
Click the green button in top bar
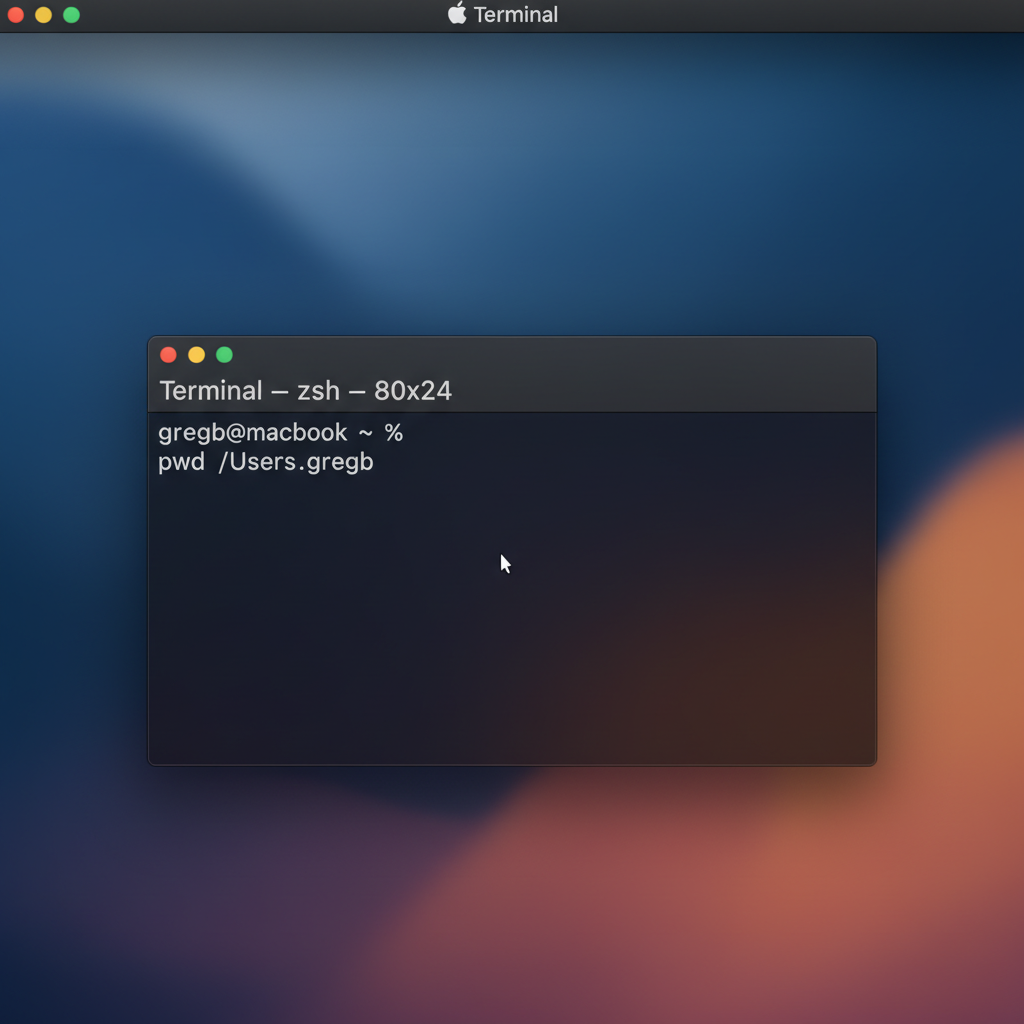tap(72, 14)
